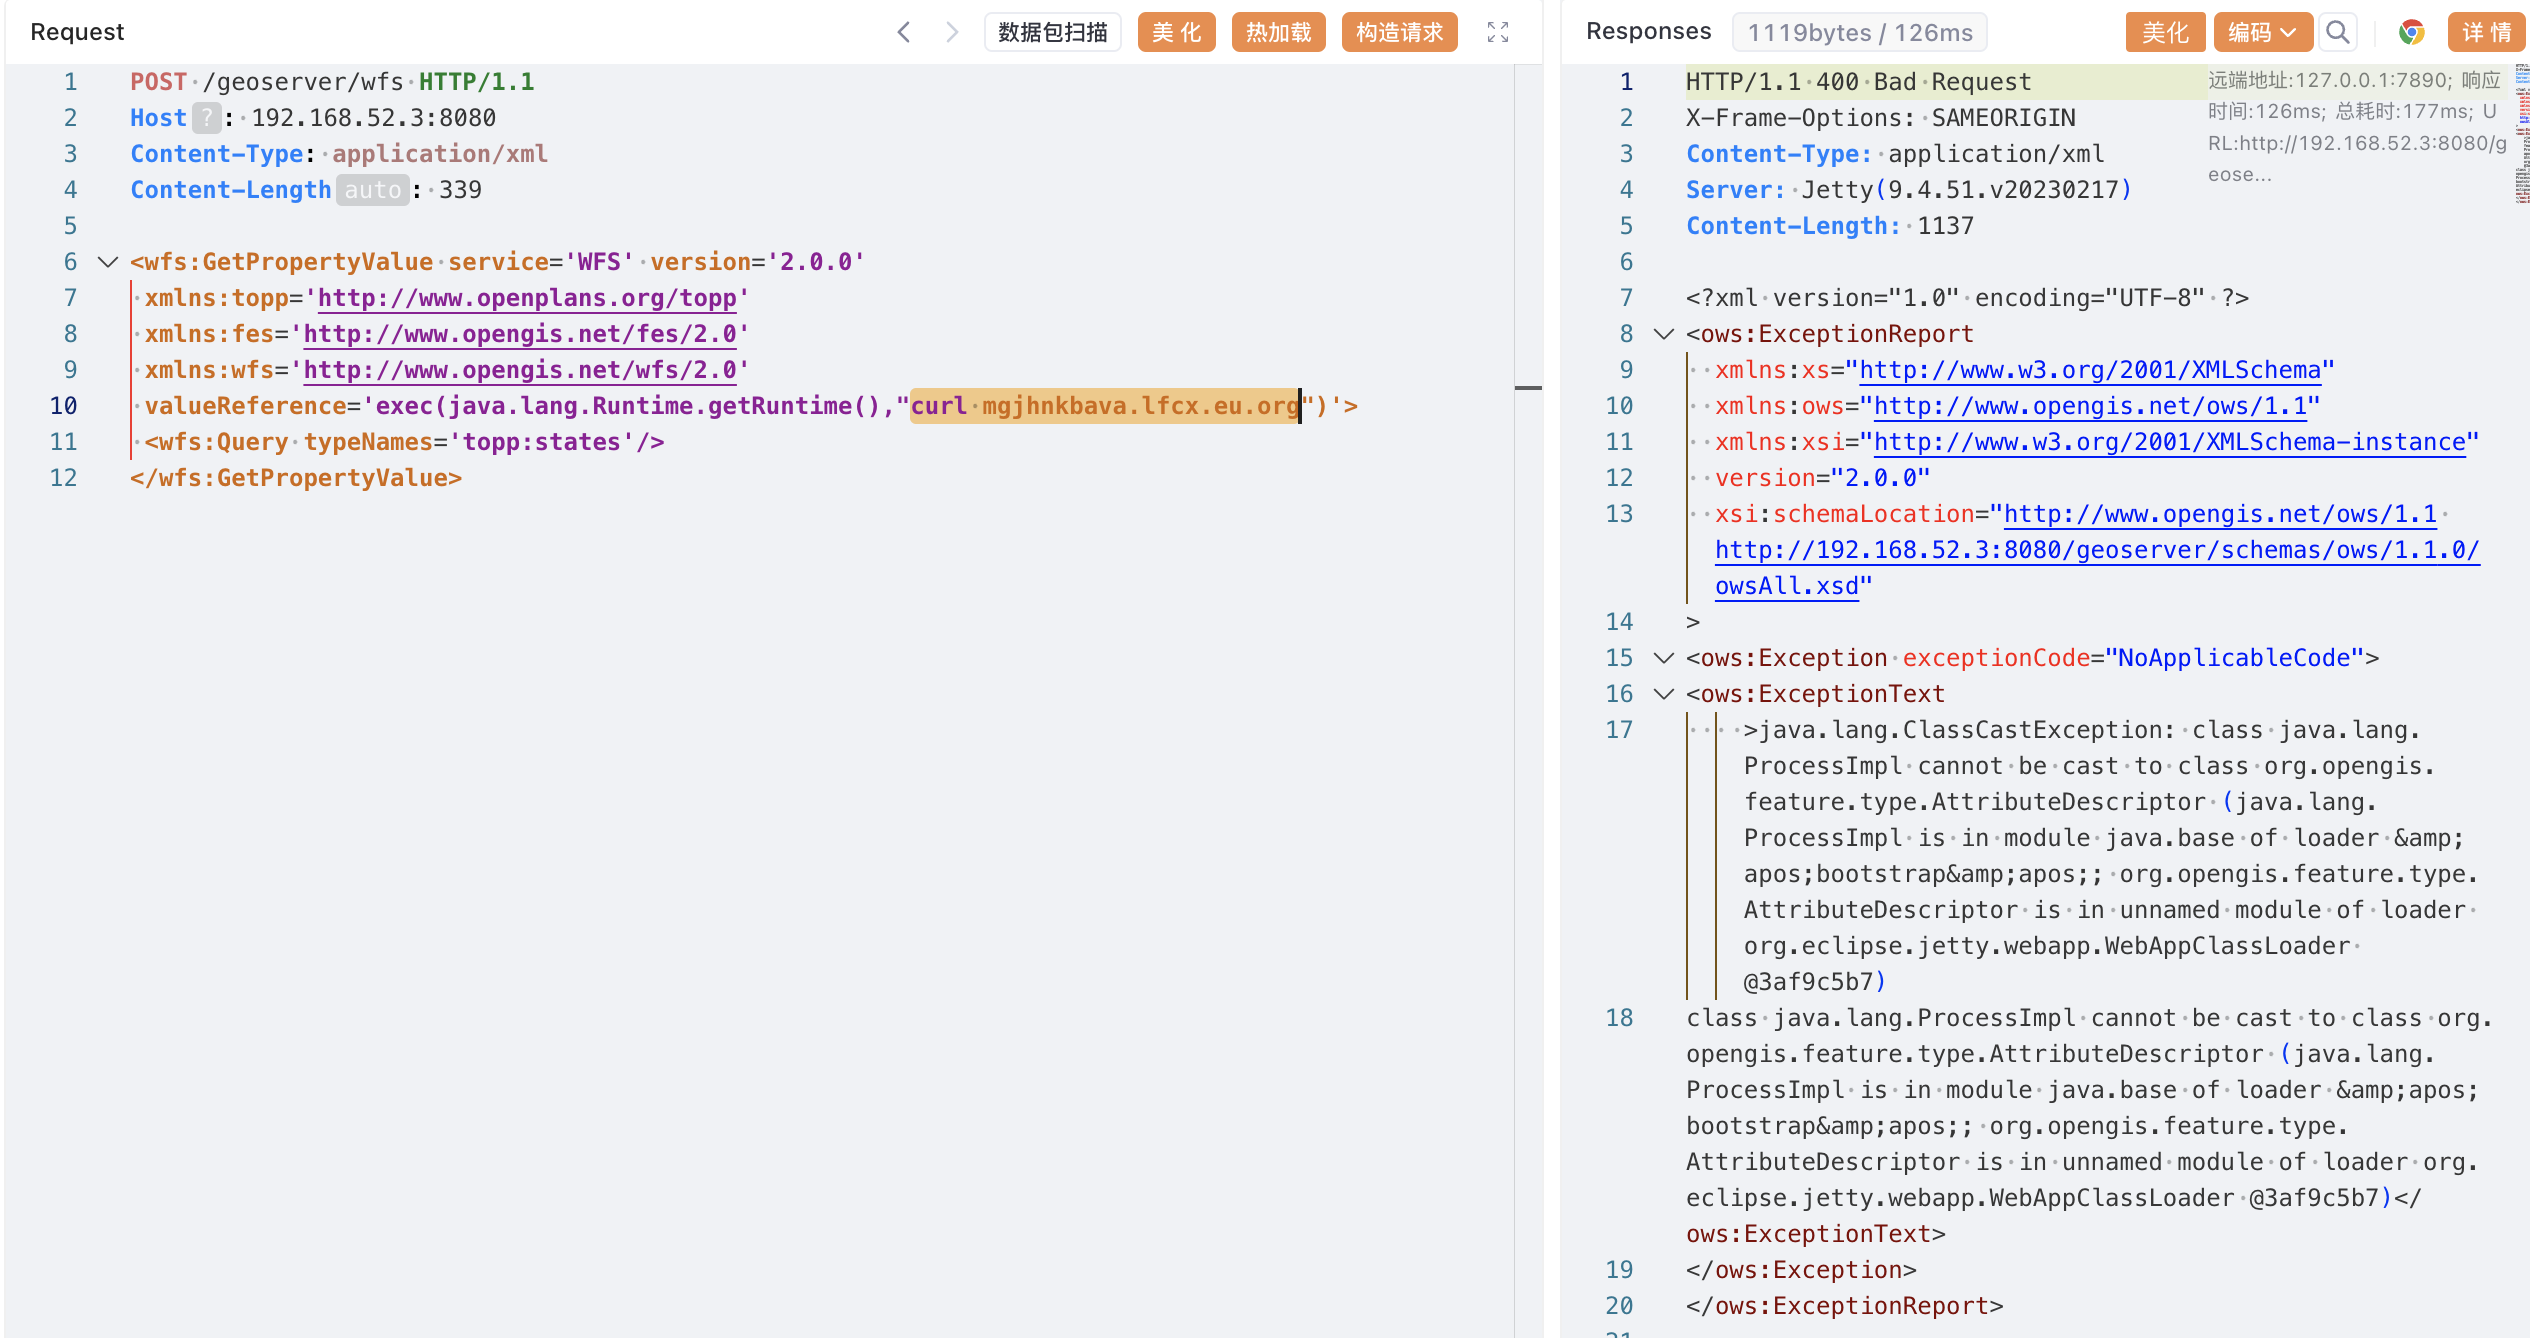The width and height of the screenshot is (2530, 1338).
Task: Go forward with the right arrow icon
Action: pyautogui.click(x=951, y=32)
